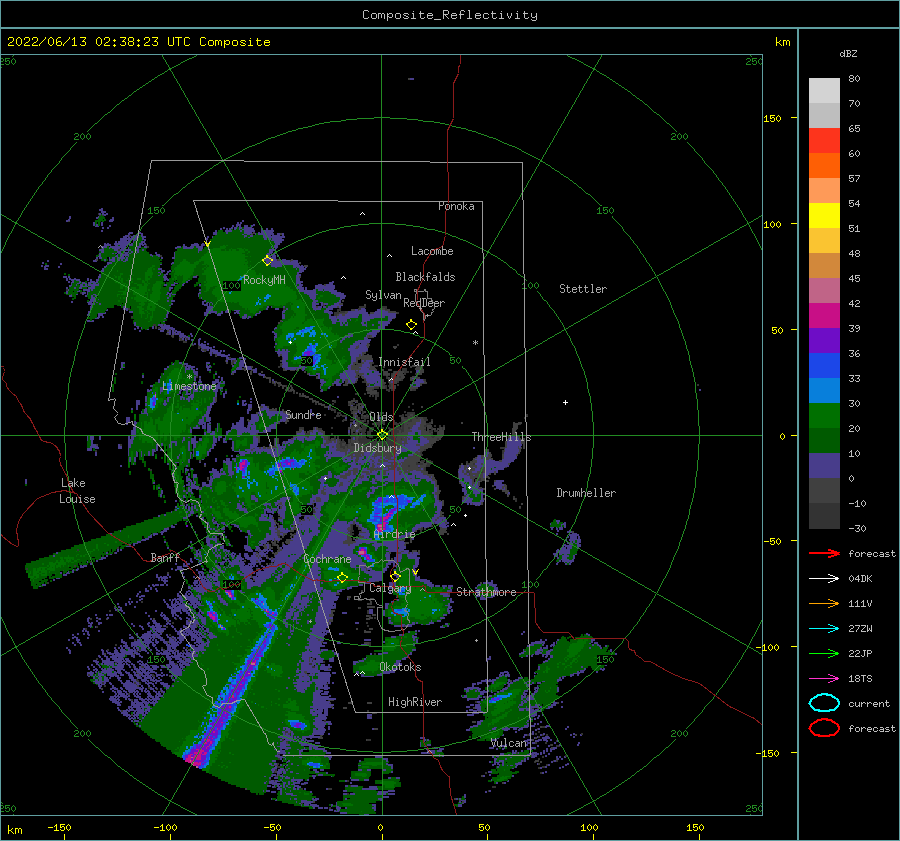Click the white plus marker south of Stettler
The height and width of the screenshot is (841, 900).
tap(565, 402)
